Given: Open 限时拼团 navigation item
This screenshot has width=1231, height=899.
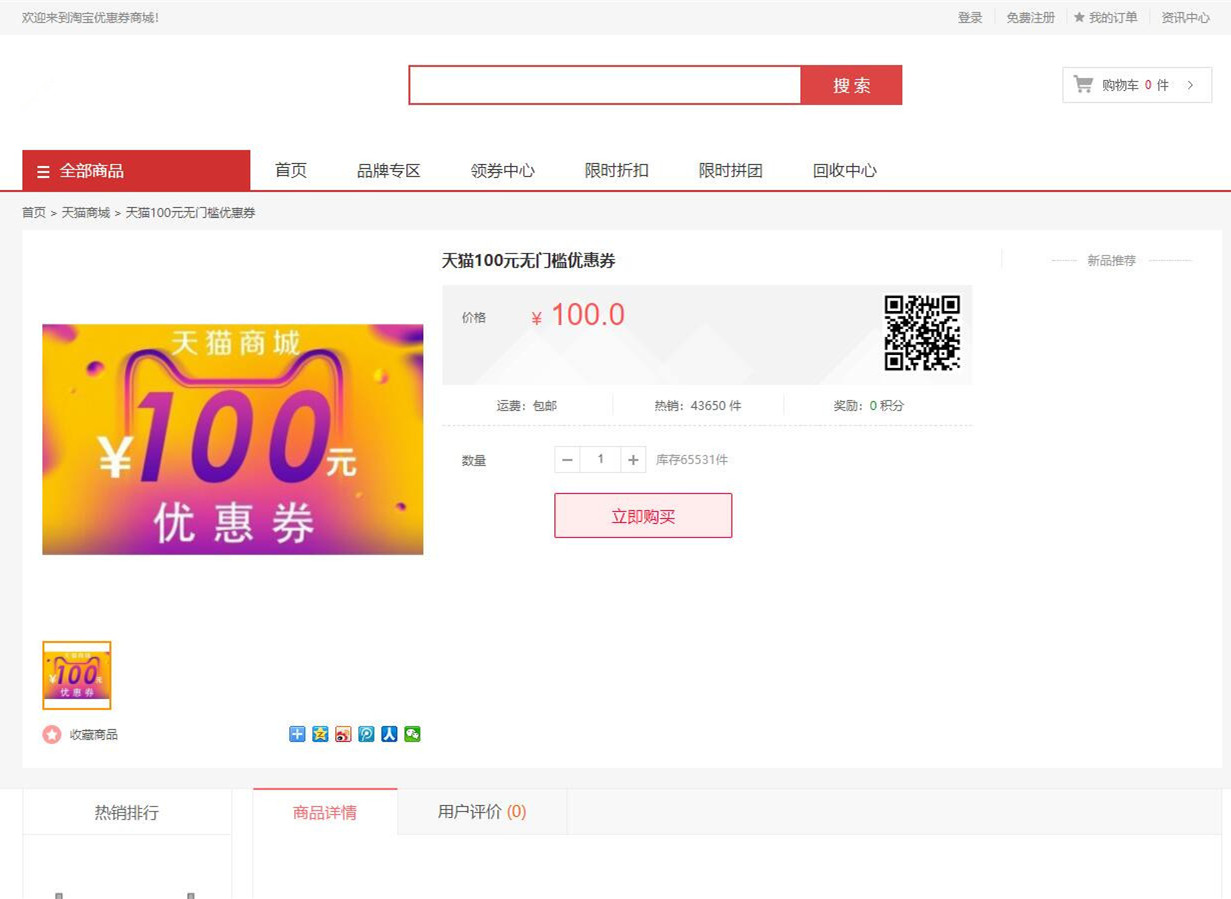Looking at the screenshot, I should (731, 170).
